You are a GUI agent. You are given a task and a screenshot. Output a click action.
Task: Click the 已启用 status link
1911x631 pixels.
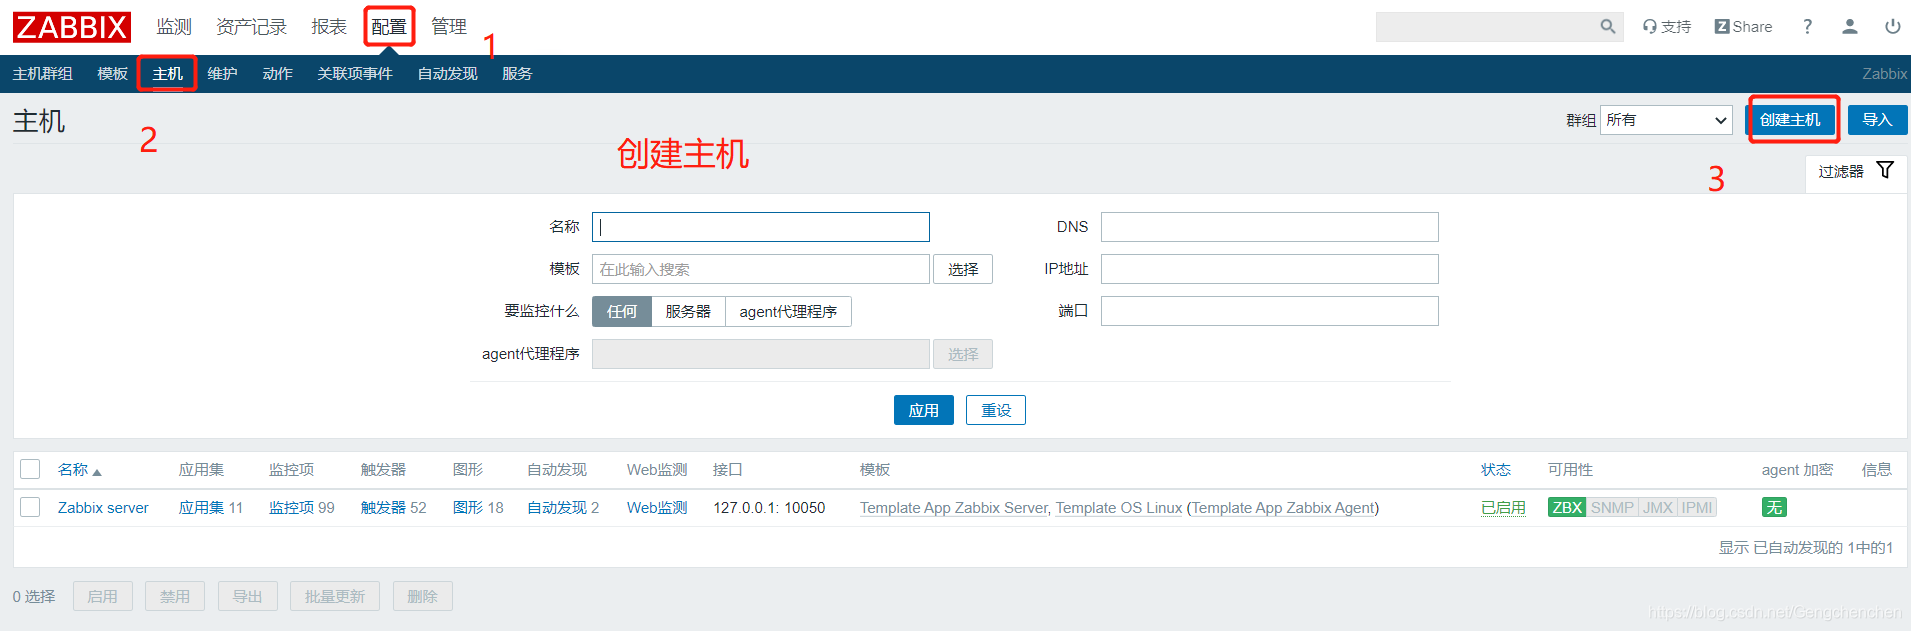(x=1503, y=508)
